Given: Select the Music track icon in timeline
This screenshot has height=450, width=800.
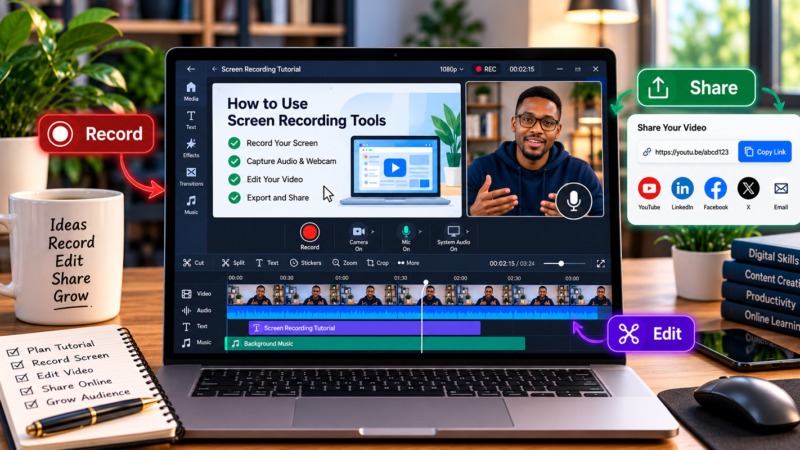Looking at the screenshot, I should click(x=186, y=343).
